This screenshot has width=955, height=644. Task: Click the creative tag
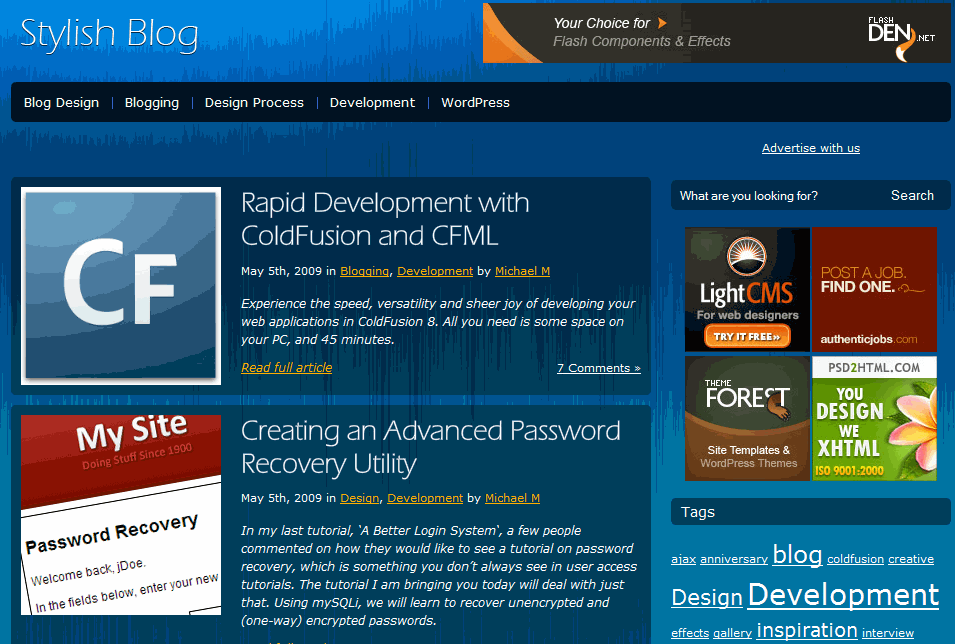[x=911, y=559]
